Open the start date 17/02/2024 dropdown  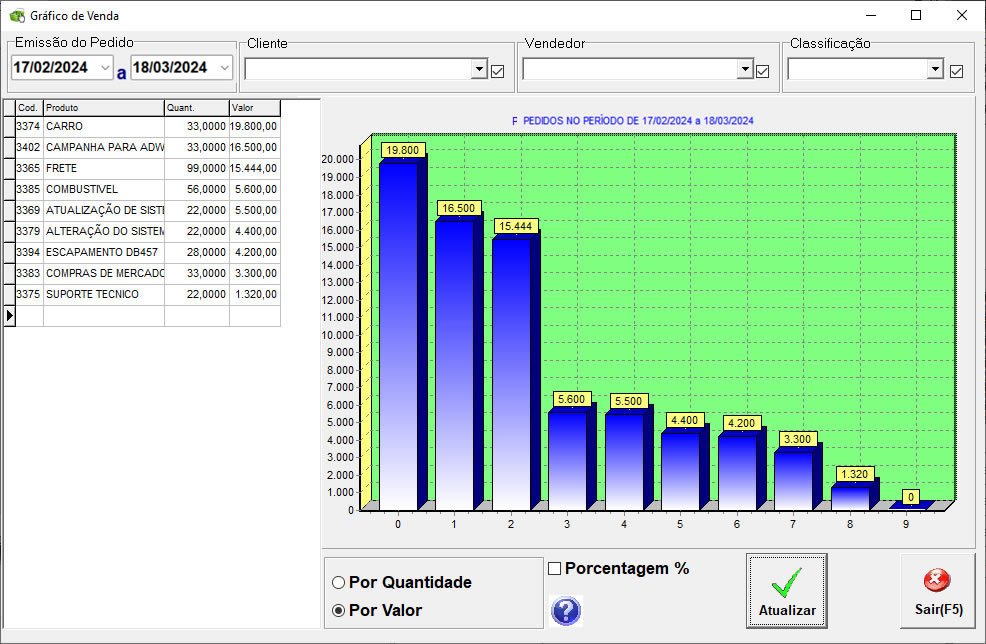coord(103,66)
